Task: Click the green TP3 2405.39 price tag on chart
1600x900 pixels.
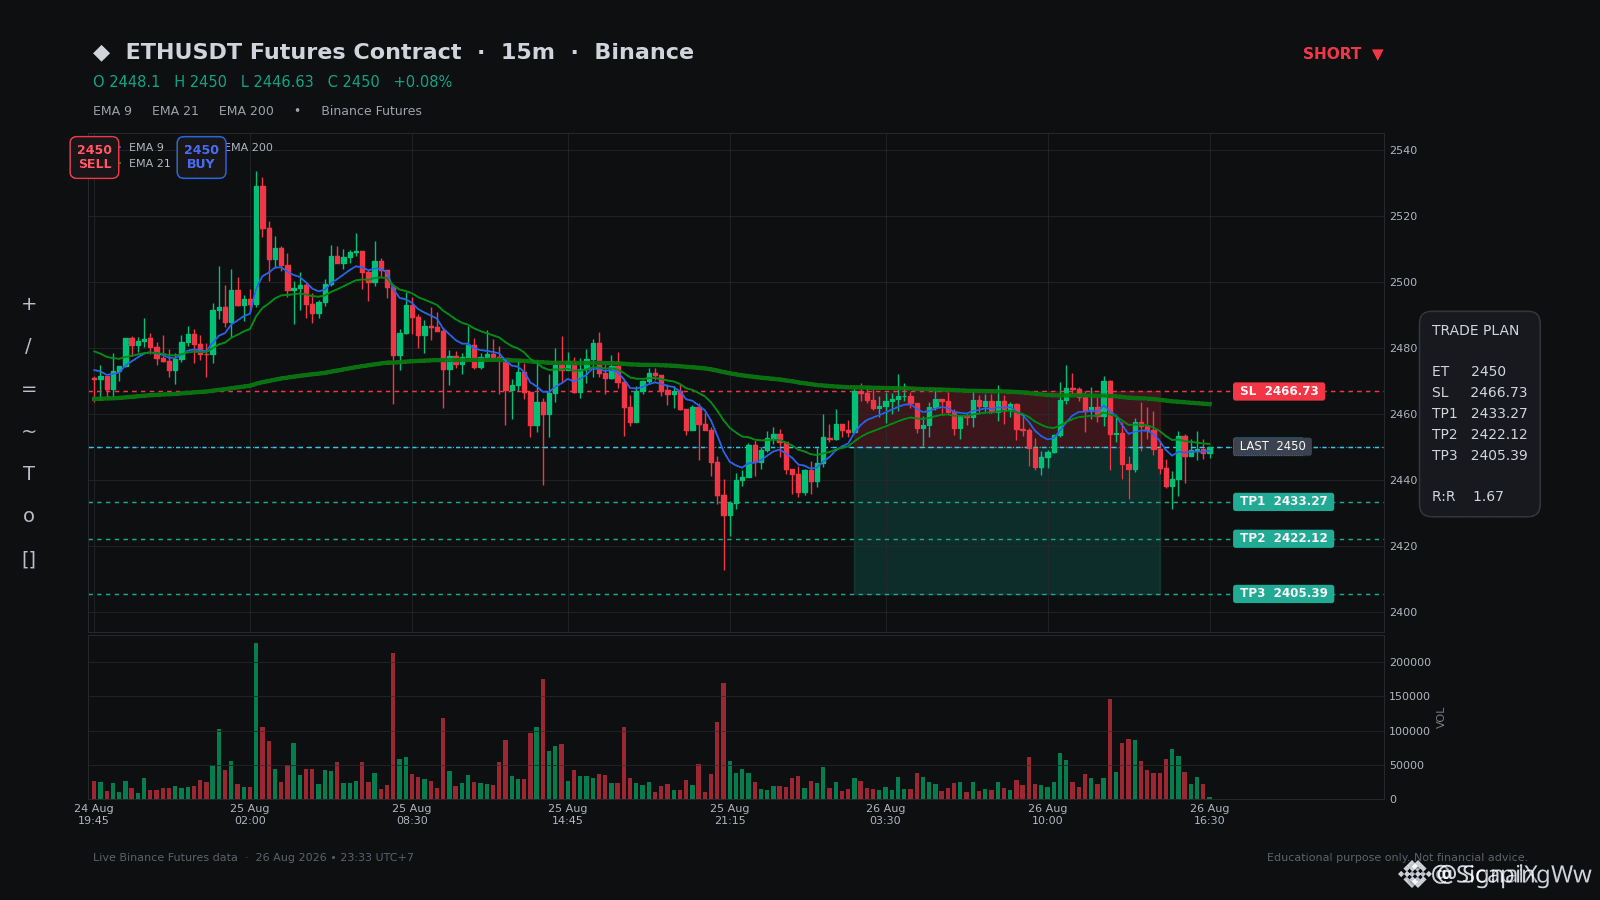Action: 1283,593
